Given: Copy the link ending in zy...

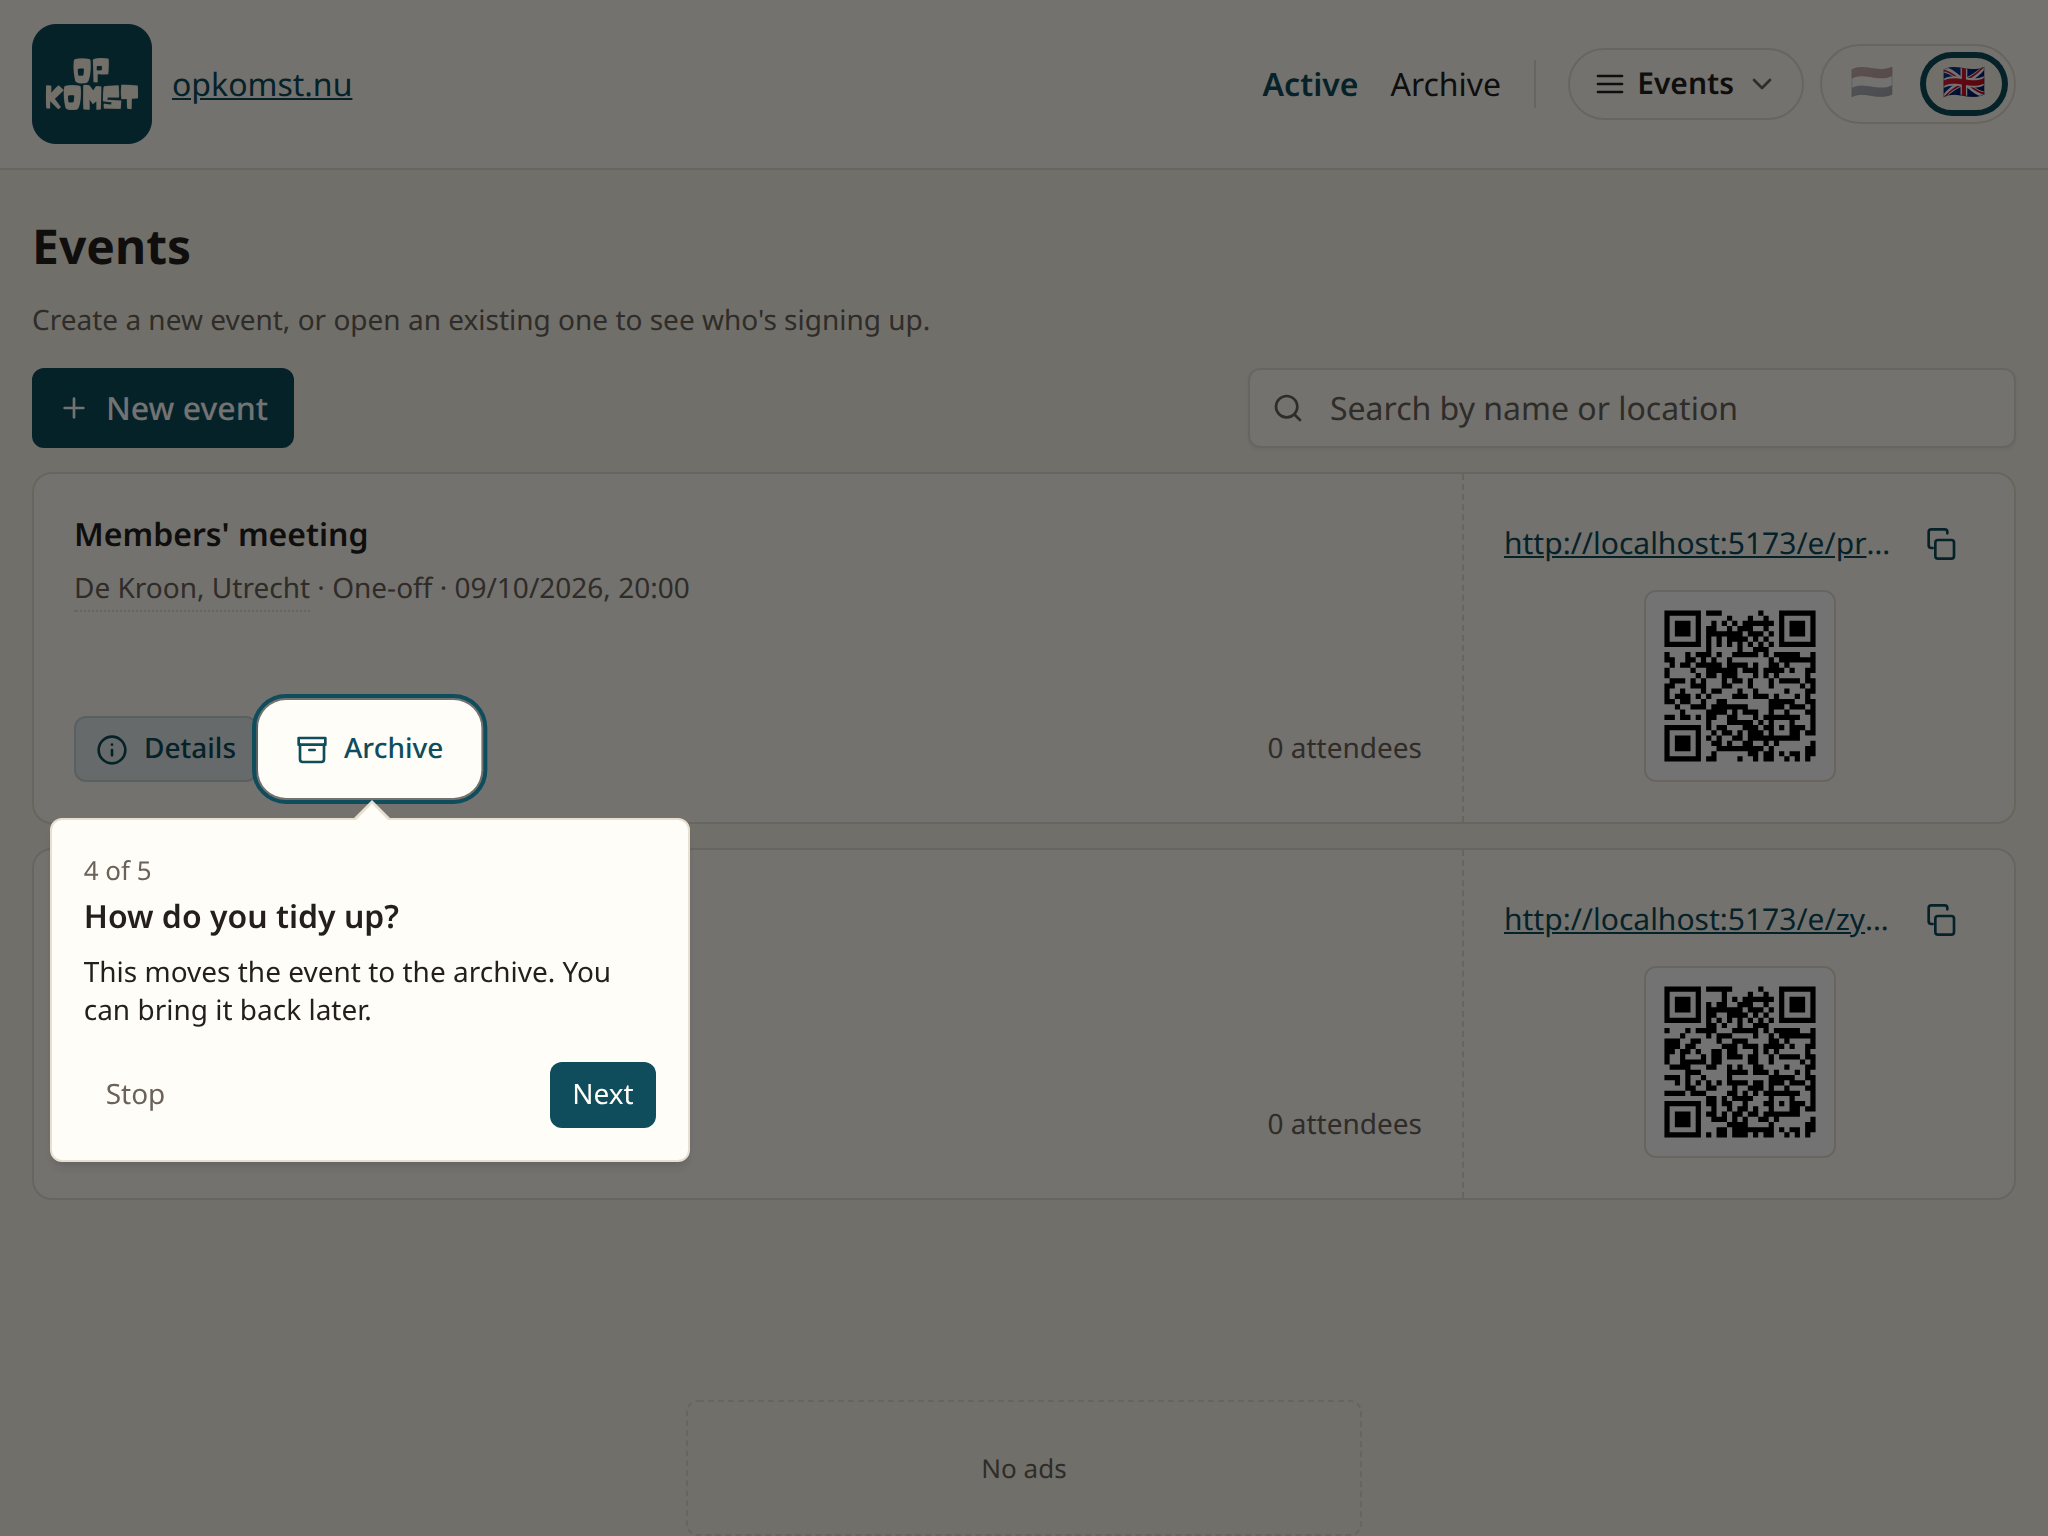Looking at the screenshot, I should coord(1941,920).
